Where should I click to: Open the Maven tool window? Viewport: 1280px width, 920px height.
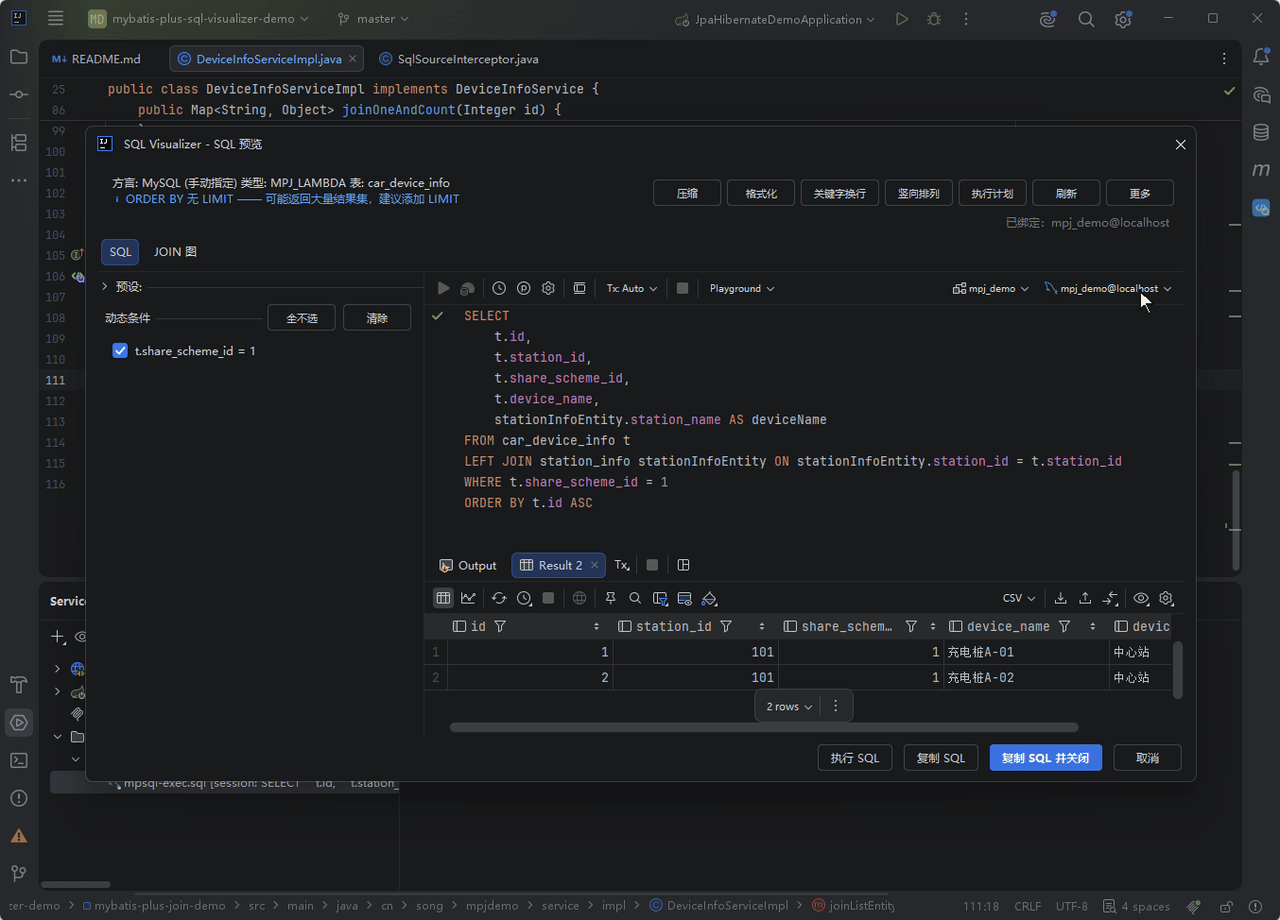pos(1261,170)
